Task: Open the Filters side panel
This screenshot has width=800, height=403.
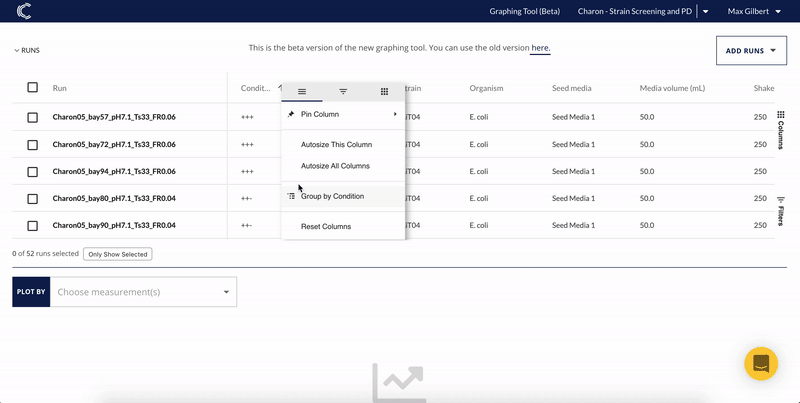Action: pos(780,211)
